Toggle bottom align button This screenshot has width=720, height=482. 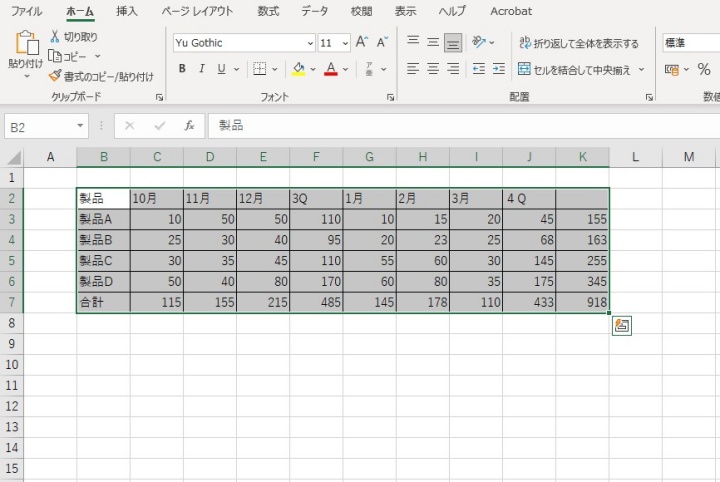tap(453, 43)
